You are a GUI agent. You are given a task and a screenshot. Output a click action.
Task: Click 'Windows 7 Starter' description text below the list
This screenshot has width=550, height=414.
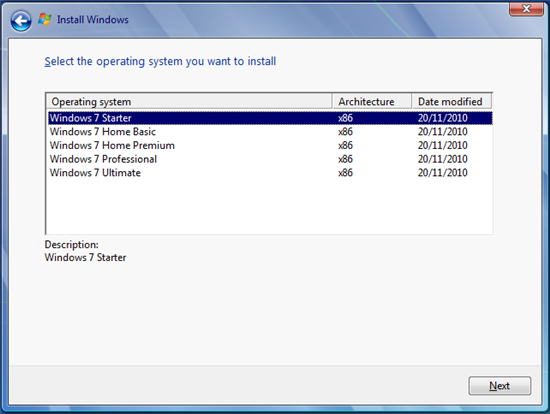point(85,258)
